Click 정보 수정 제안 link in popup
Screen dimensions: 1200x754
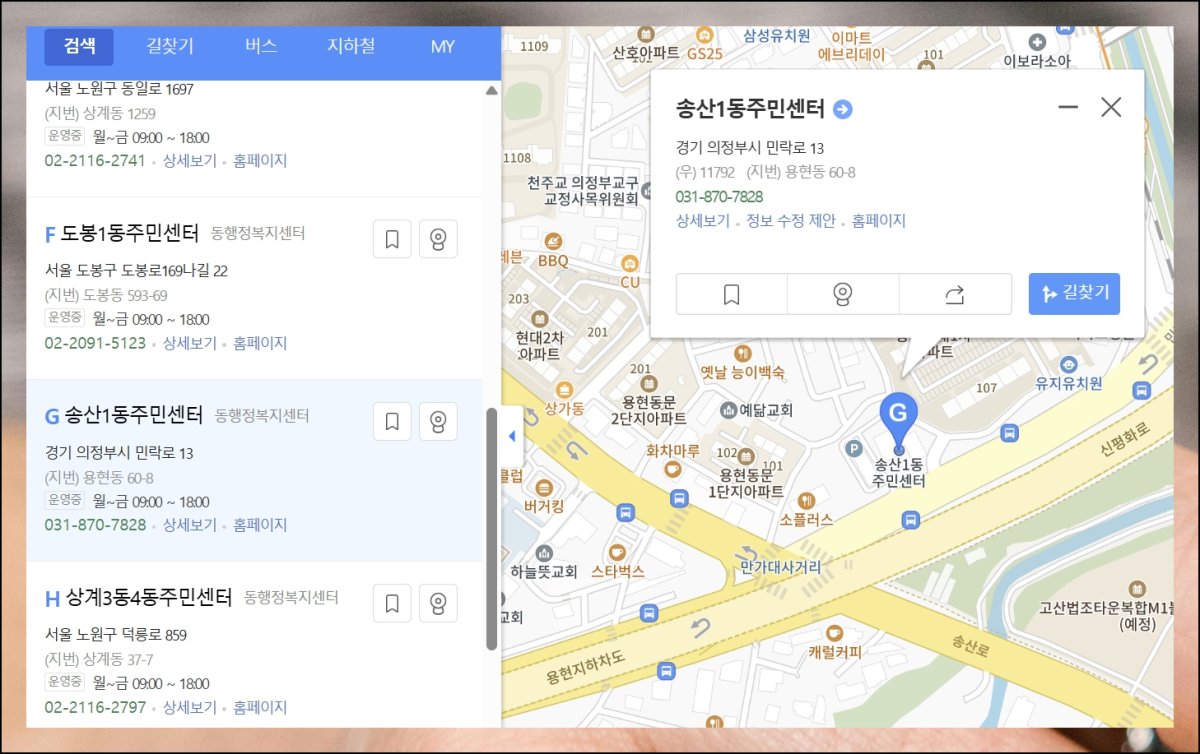tap(791, 221)
